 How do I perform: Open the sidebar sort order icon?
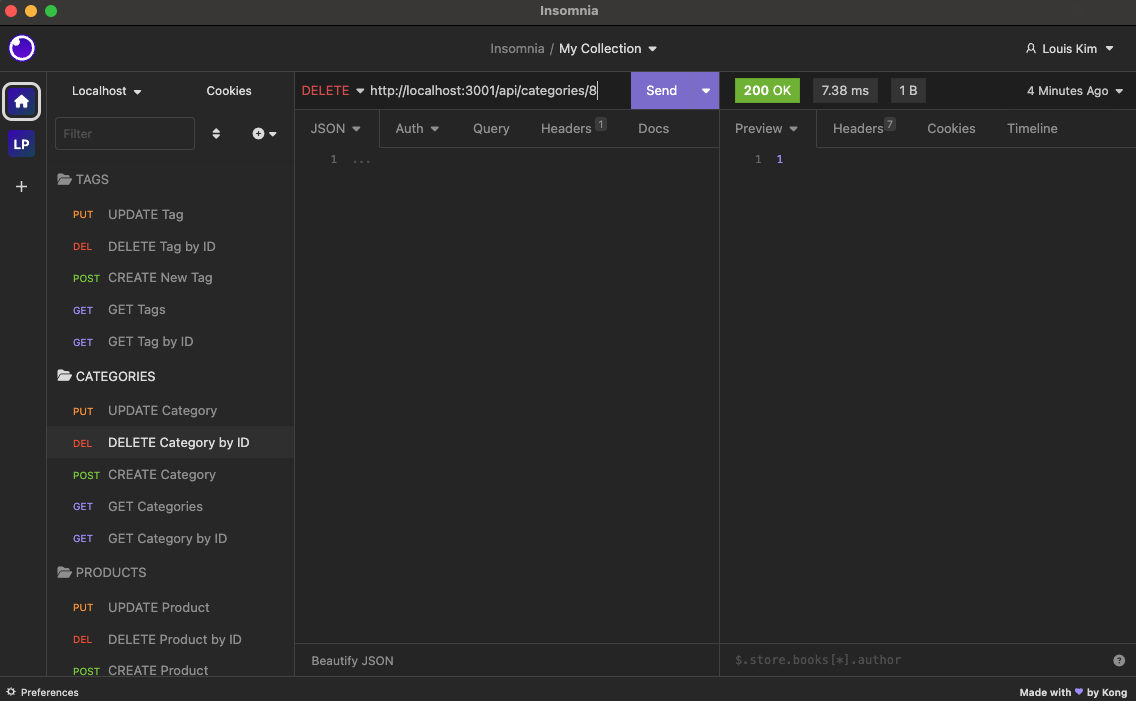click(216, 133)
